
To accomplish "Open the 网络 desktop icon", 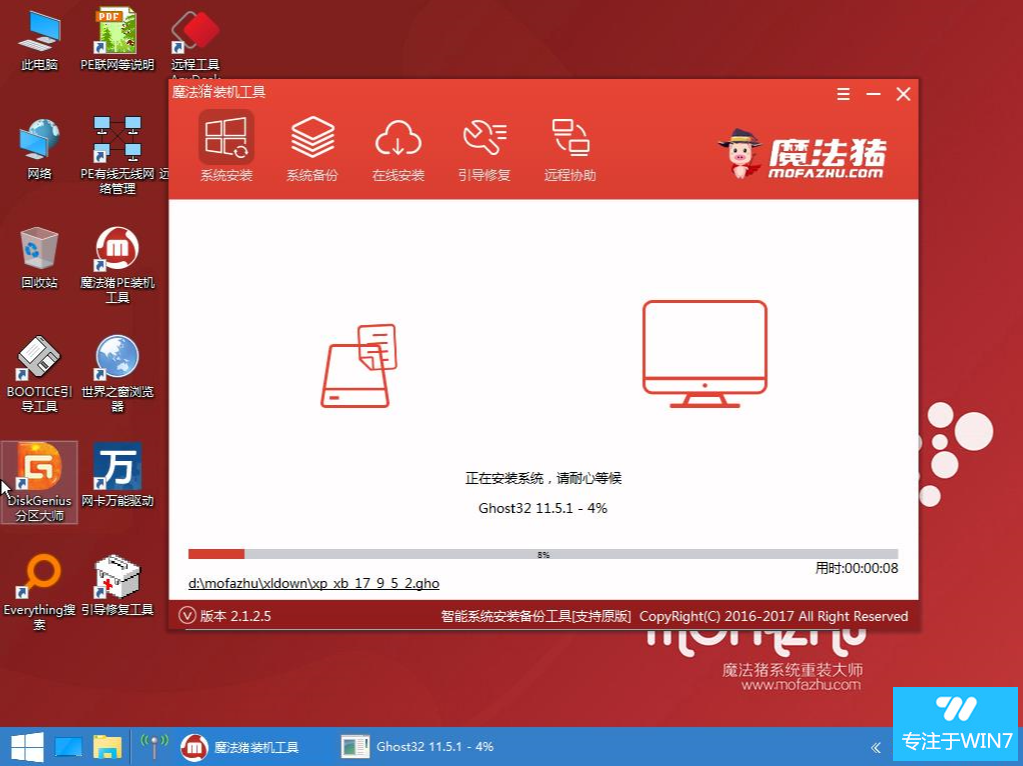I will (x=39, y=150).
